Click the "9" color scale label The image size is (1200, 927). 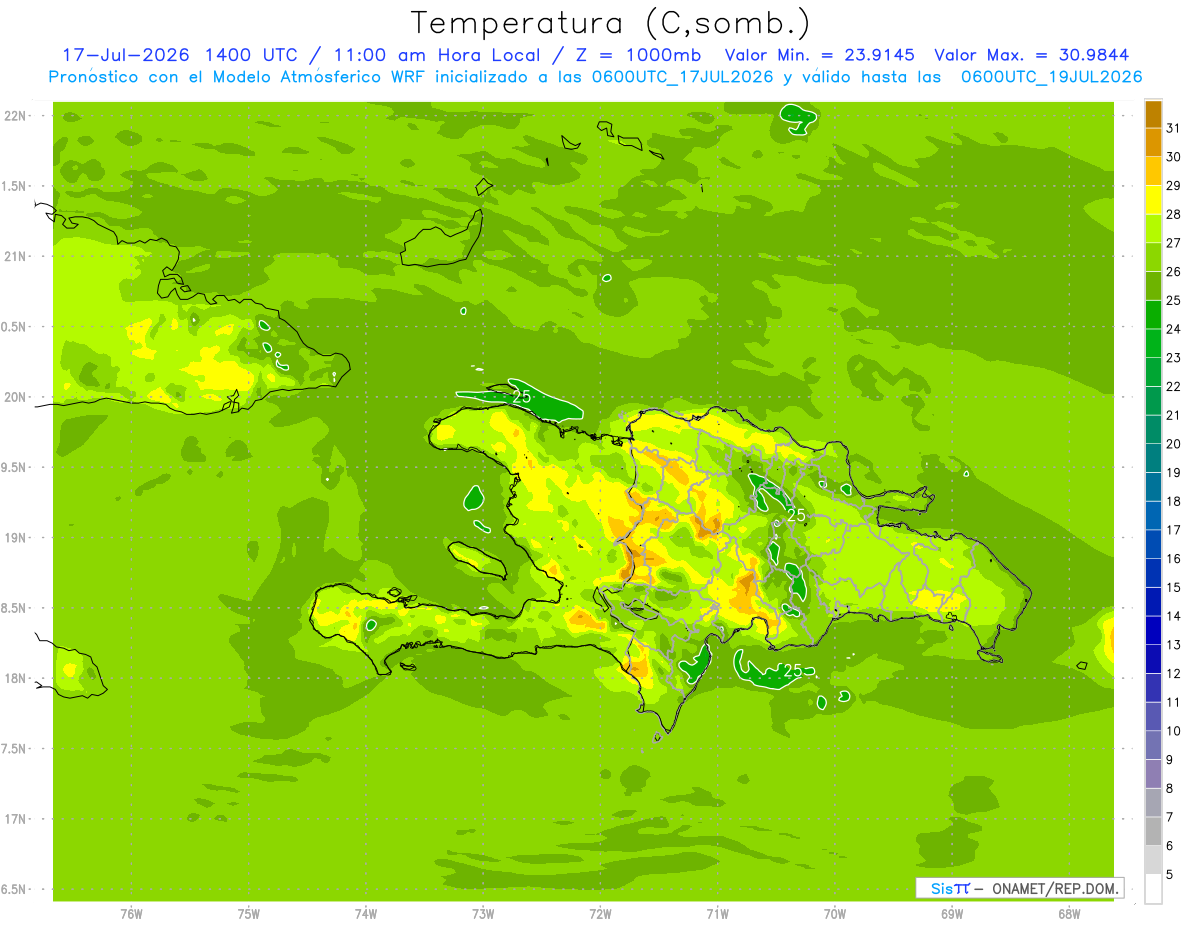pyautogui.click(x=1170, y=760)
